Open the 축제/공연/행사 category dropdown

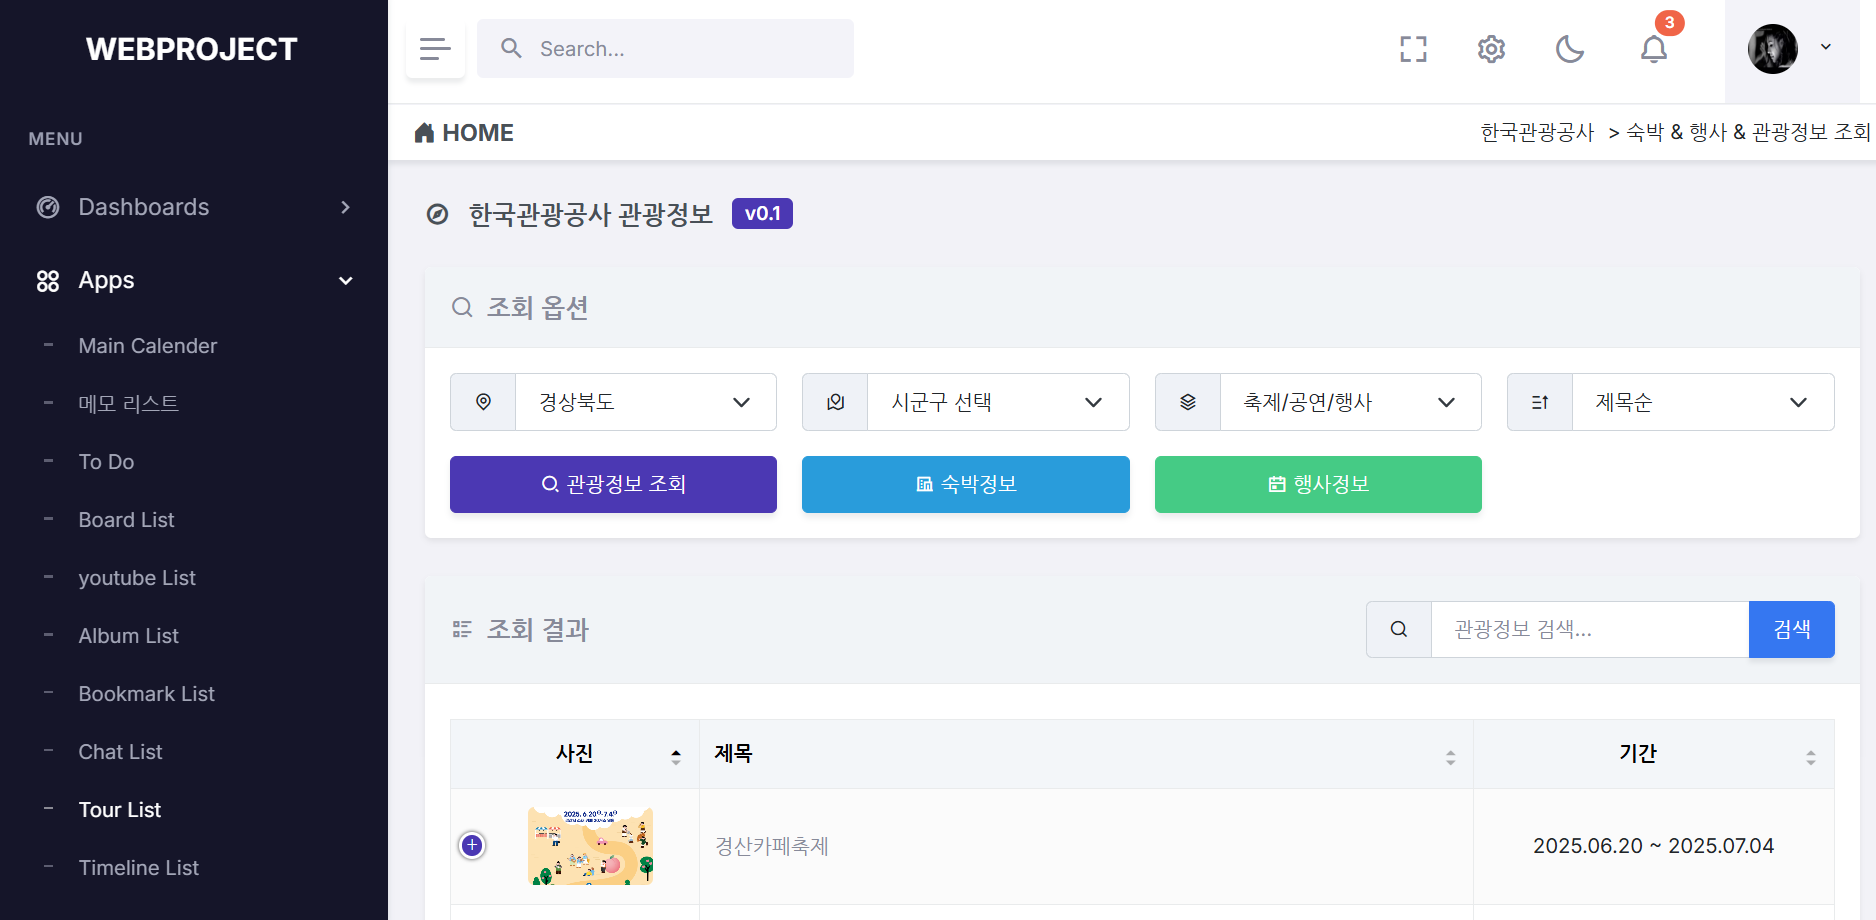tap(1349, 402)
